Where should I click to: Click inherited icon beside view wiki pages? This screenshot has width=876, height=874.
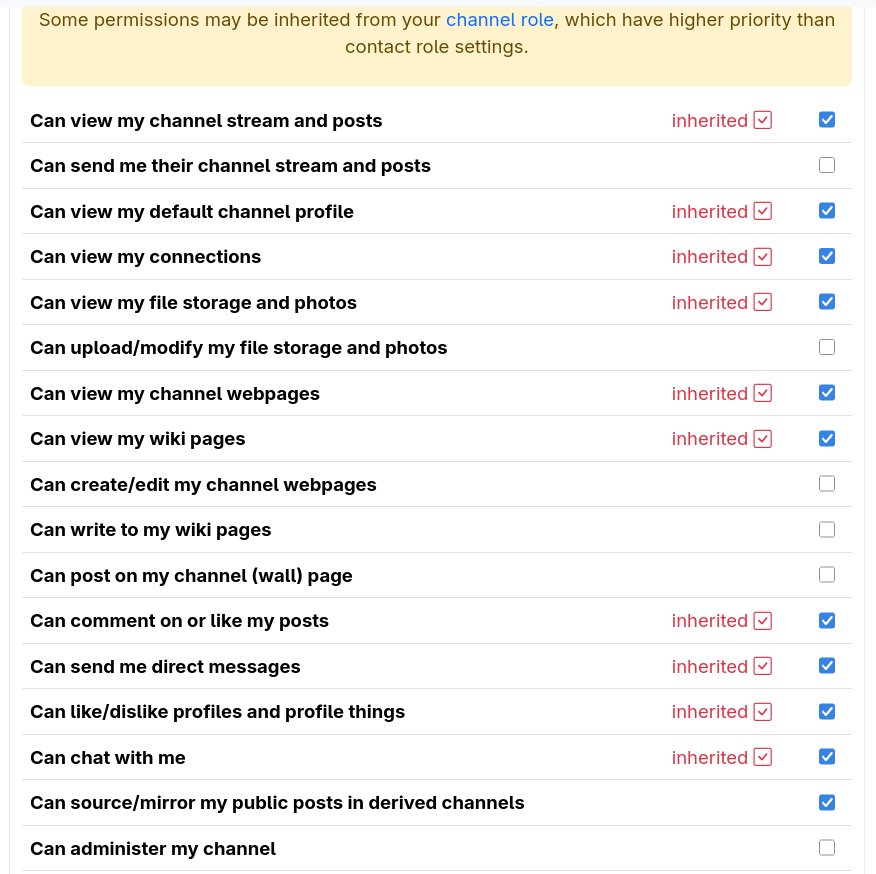(763, 439)
